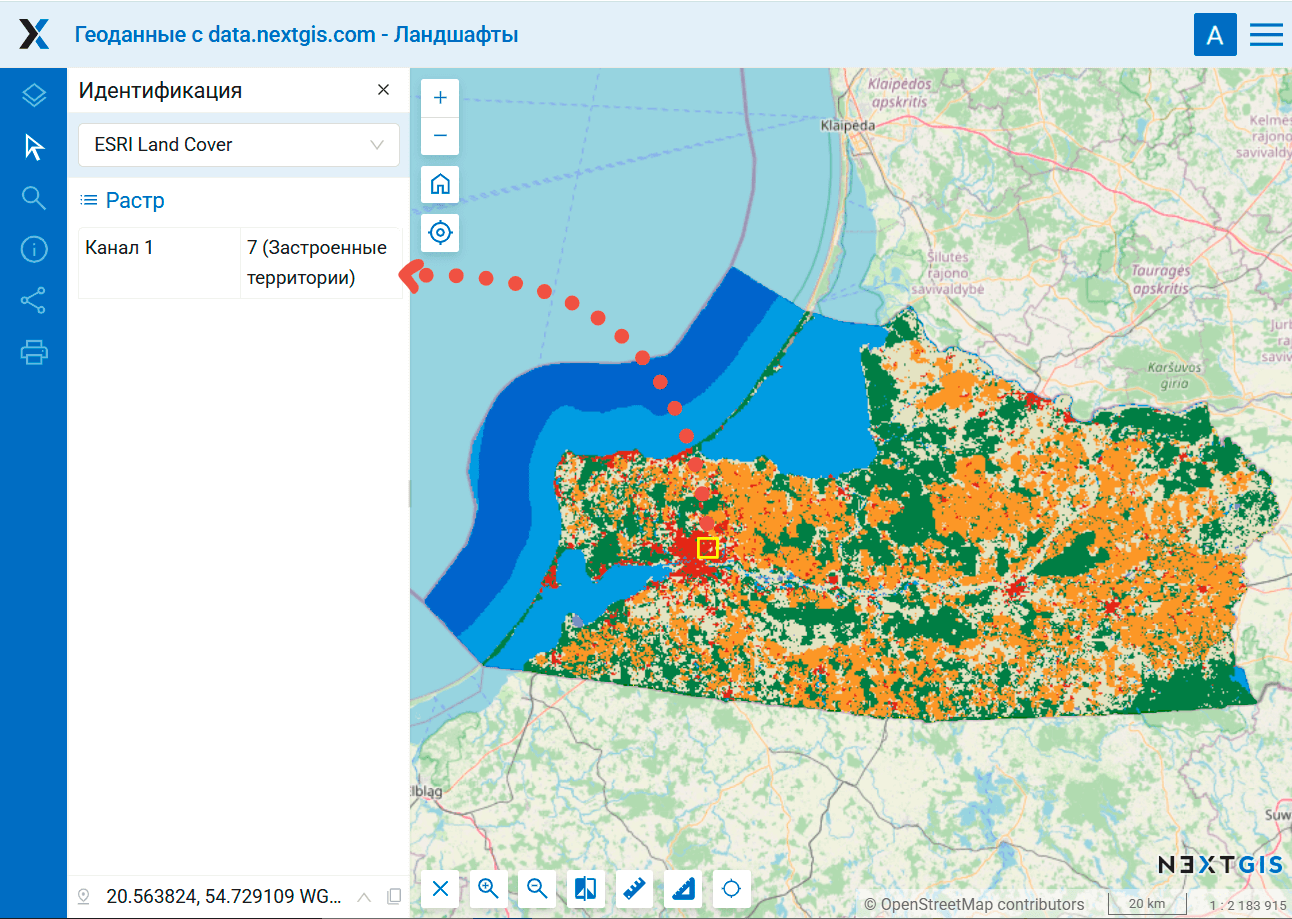Image resolution: width=1292 pixels, height=919 pixels.
Task: Open the main hamburger menu
Action: click(x=1266, y=35)
